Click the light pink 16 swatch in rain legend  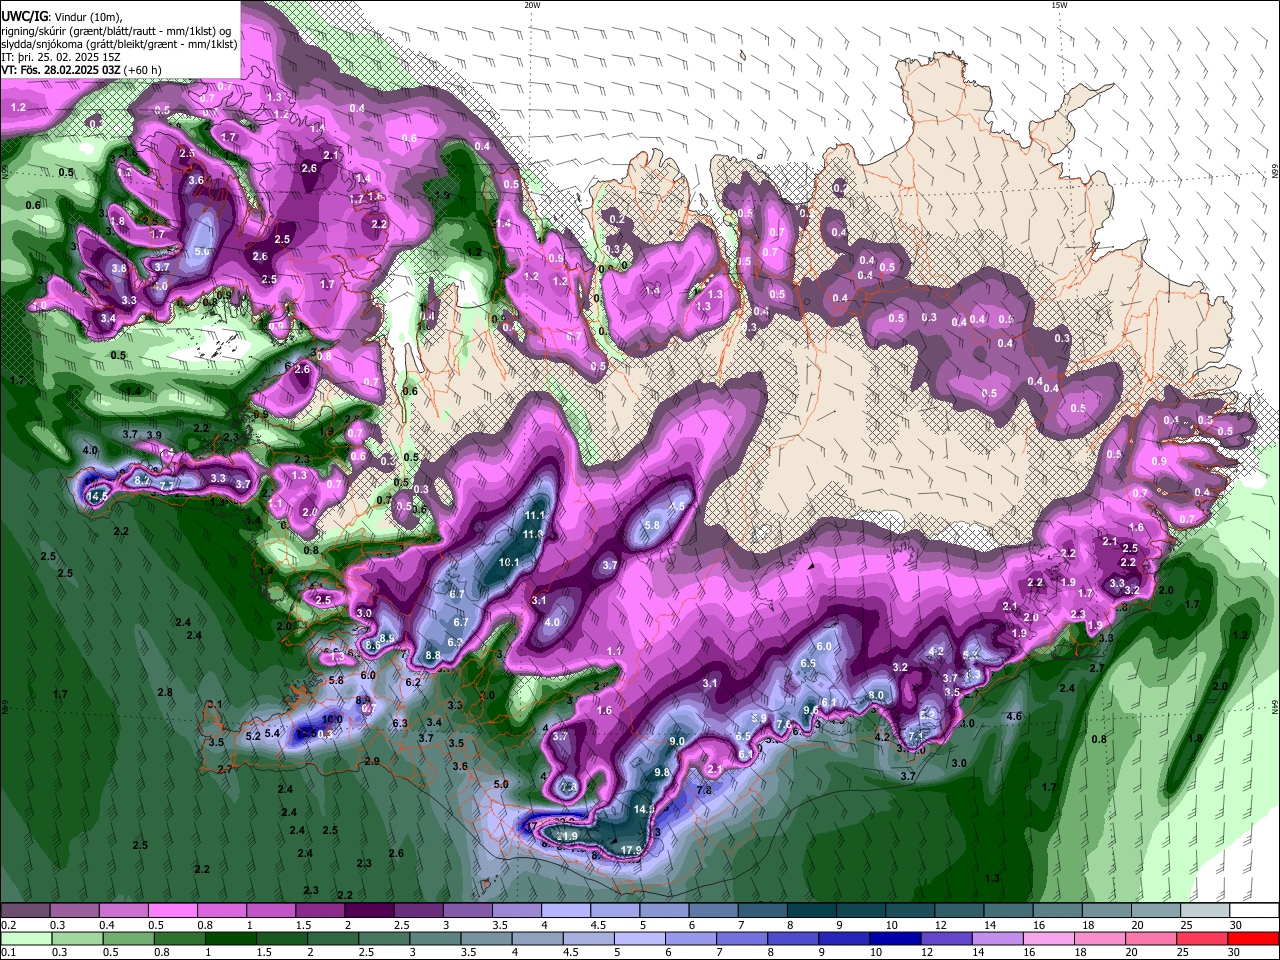pyautogui.click(x=1048, y=939)
